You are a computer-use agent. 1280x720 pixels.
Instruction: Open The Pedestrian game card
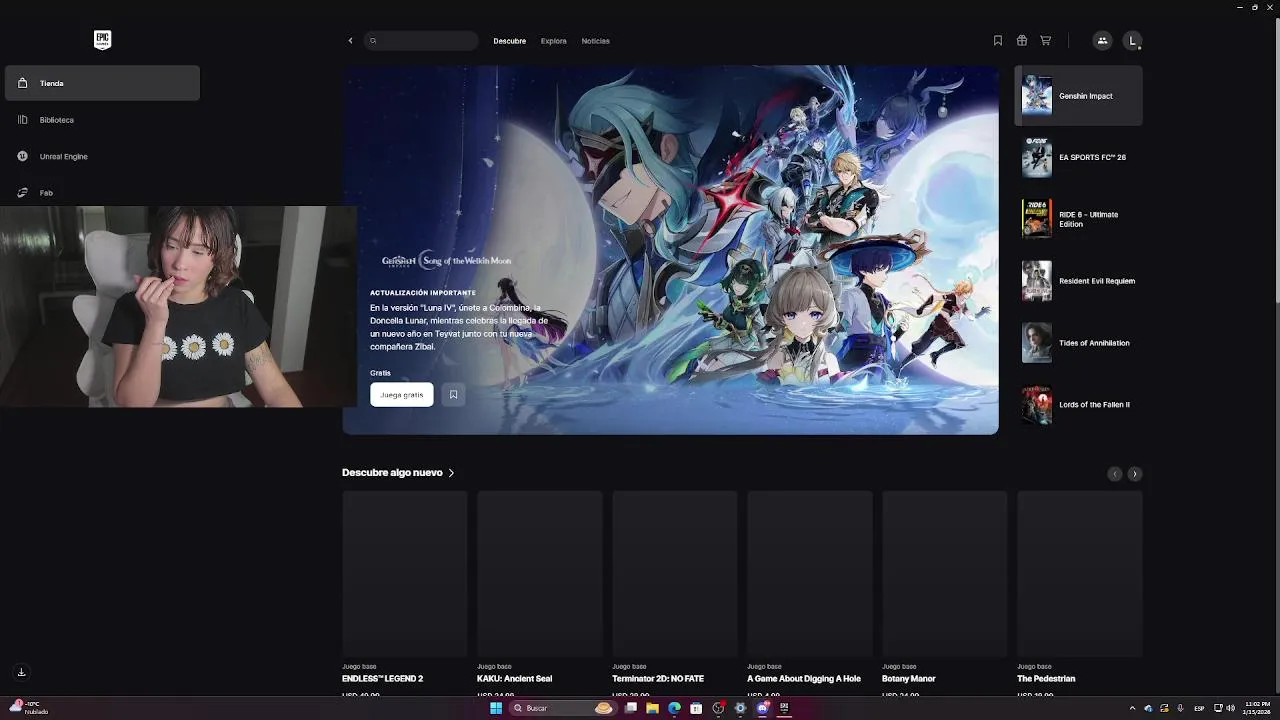(1079, 595)
